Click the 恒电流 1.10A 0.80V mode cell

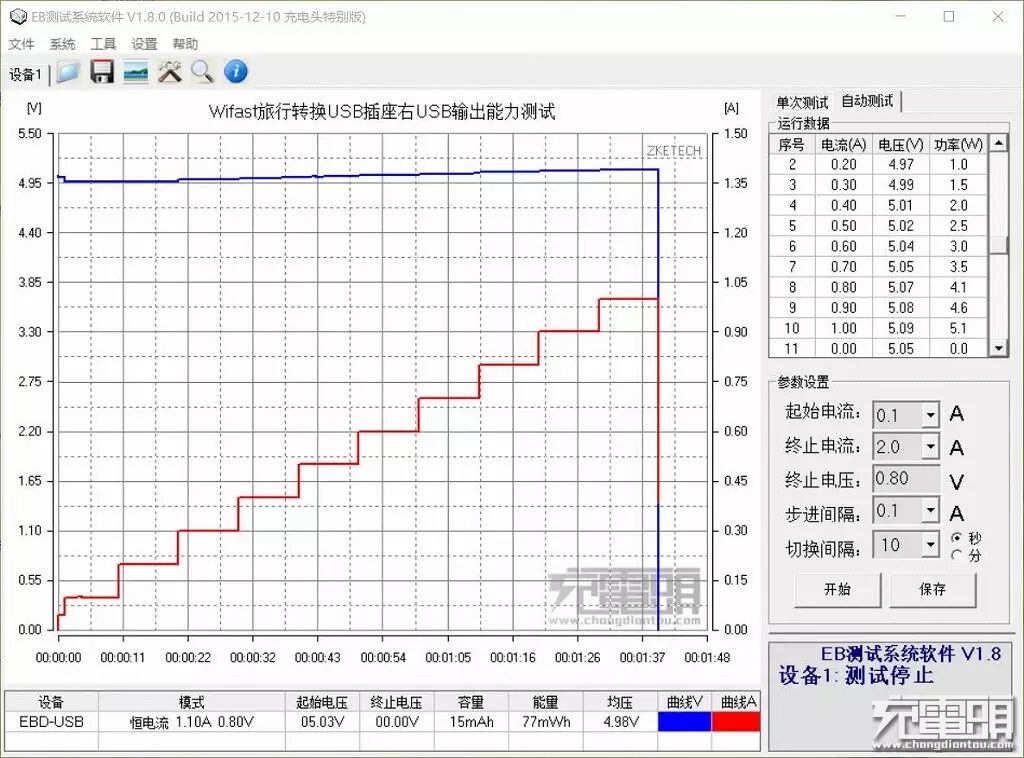tap(191, 721)
